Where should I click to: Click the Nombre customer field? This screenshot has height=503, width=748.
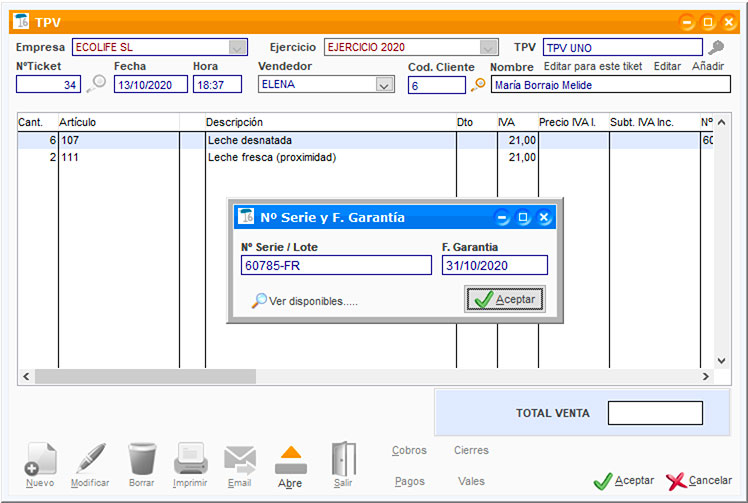[x=611, y=84]
